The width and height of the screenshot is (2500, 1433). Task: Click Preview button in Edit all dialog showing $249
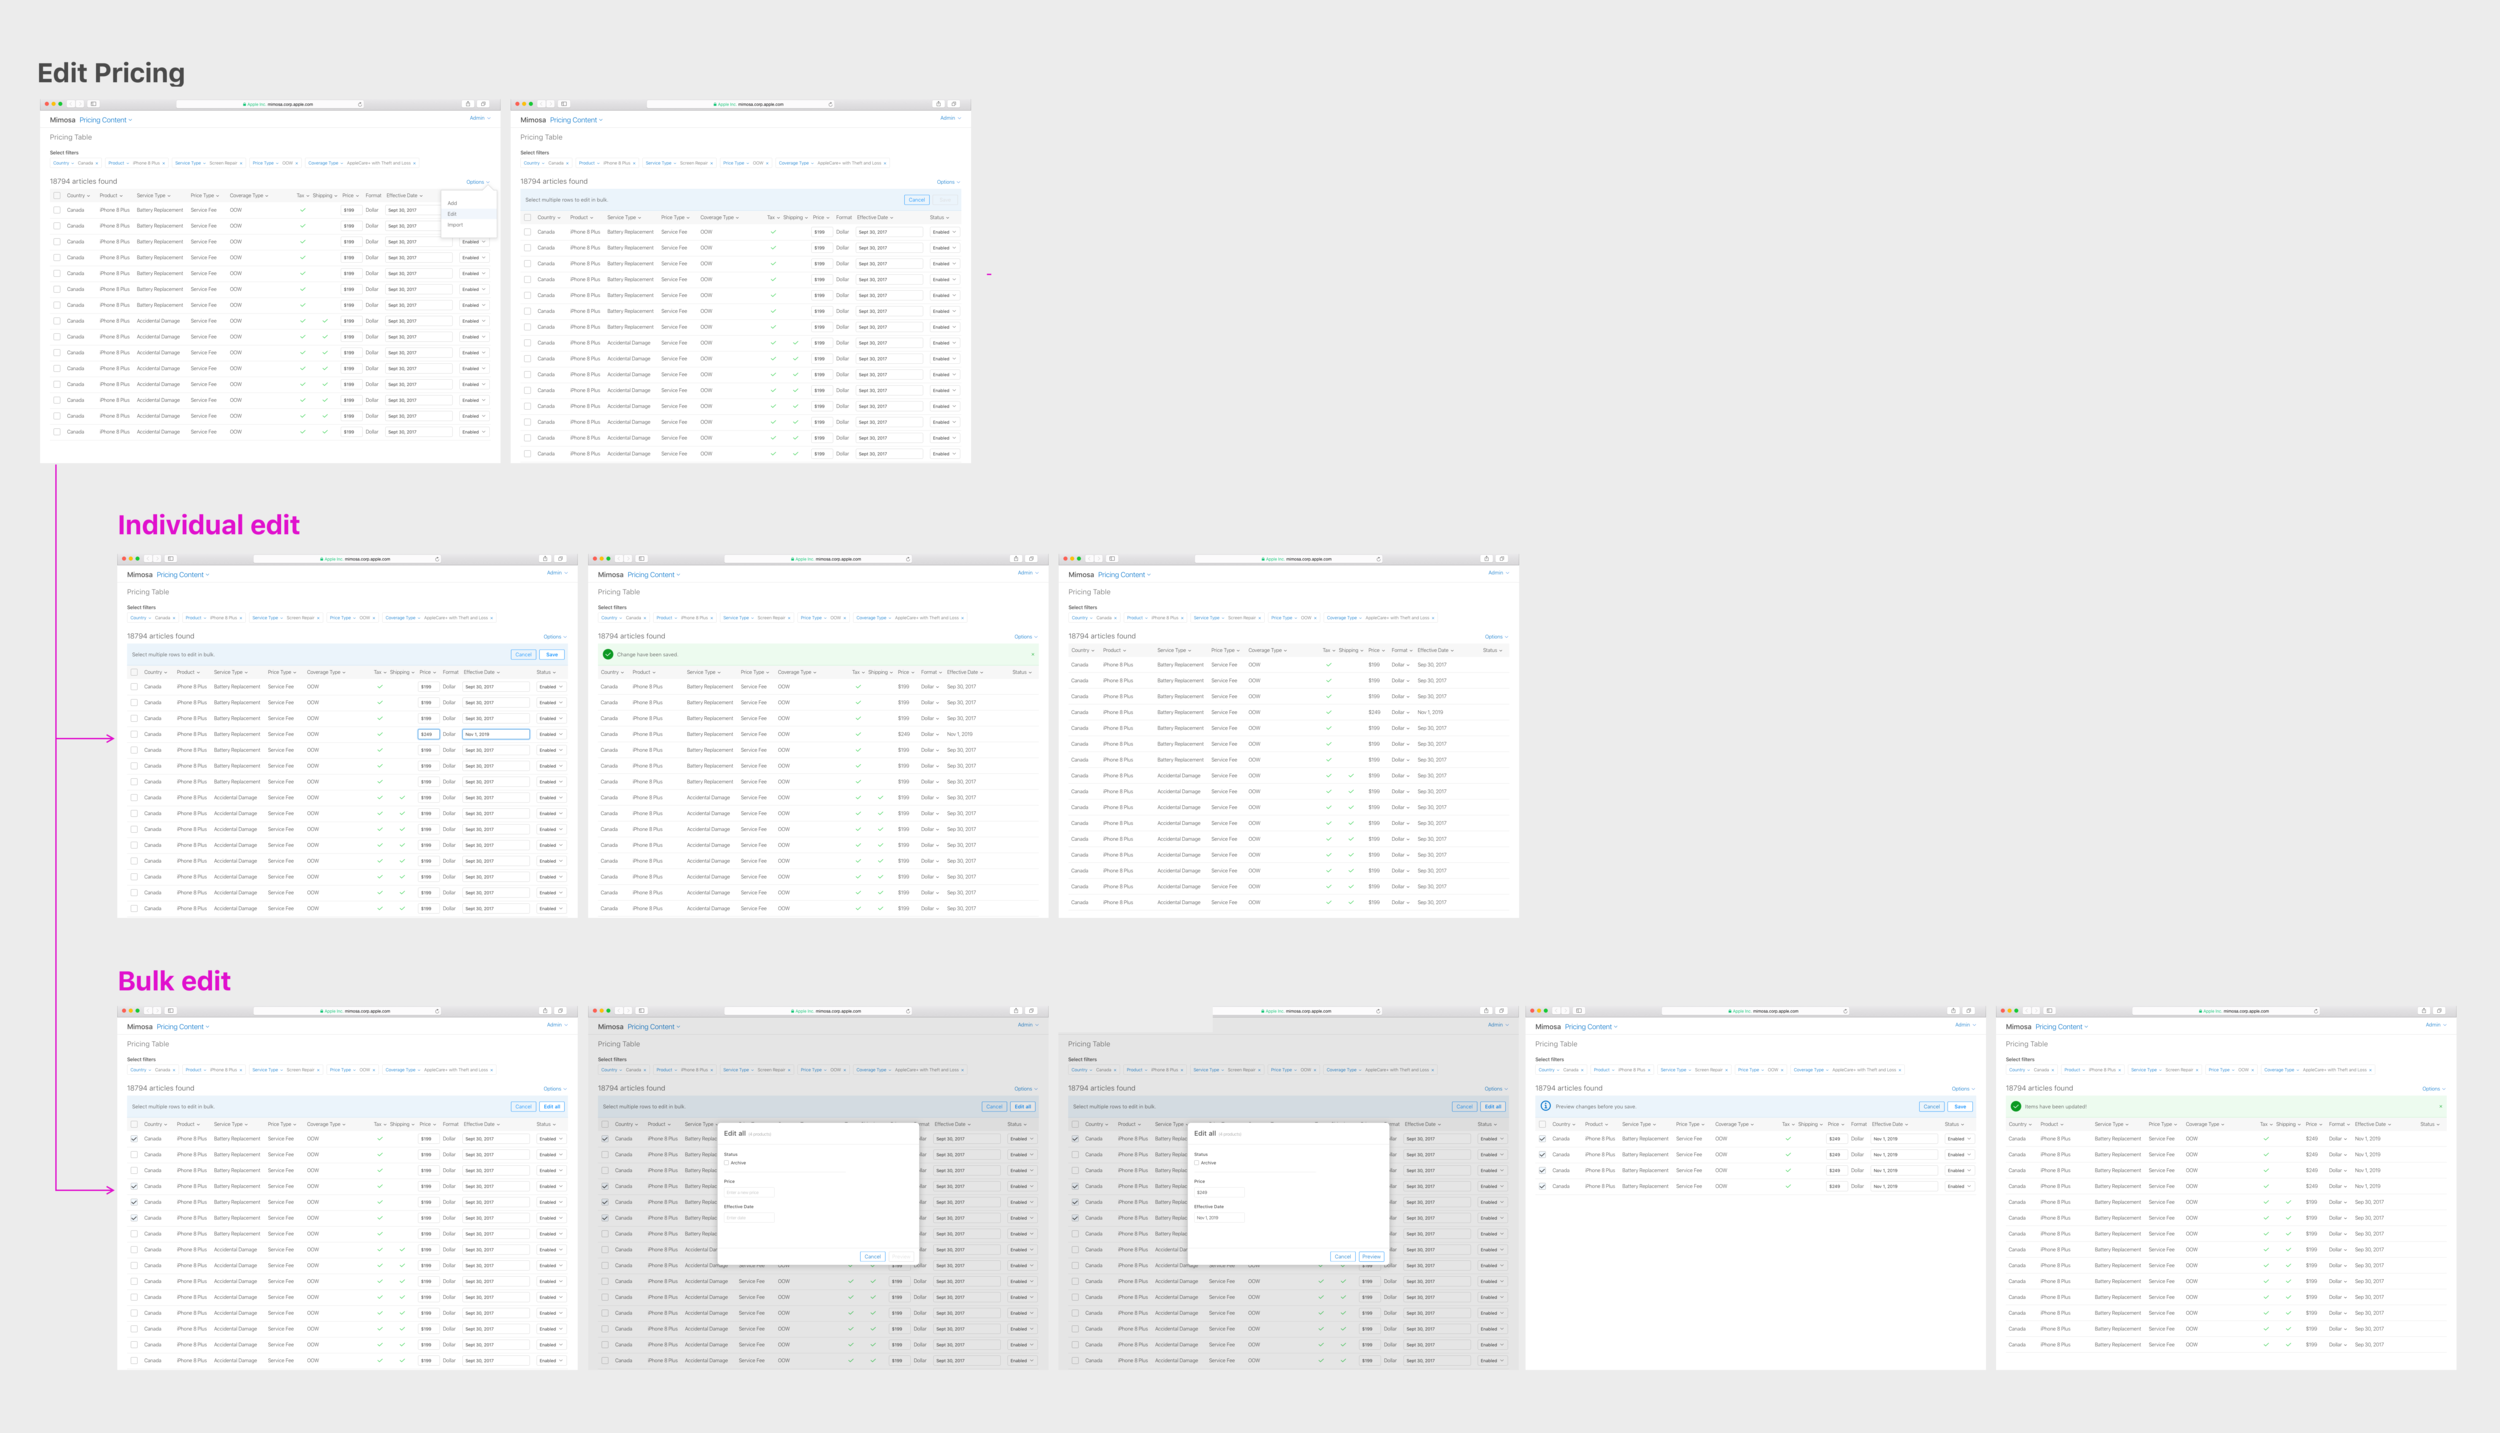1371,1256
